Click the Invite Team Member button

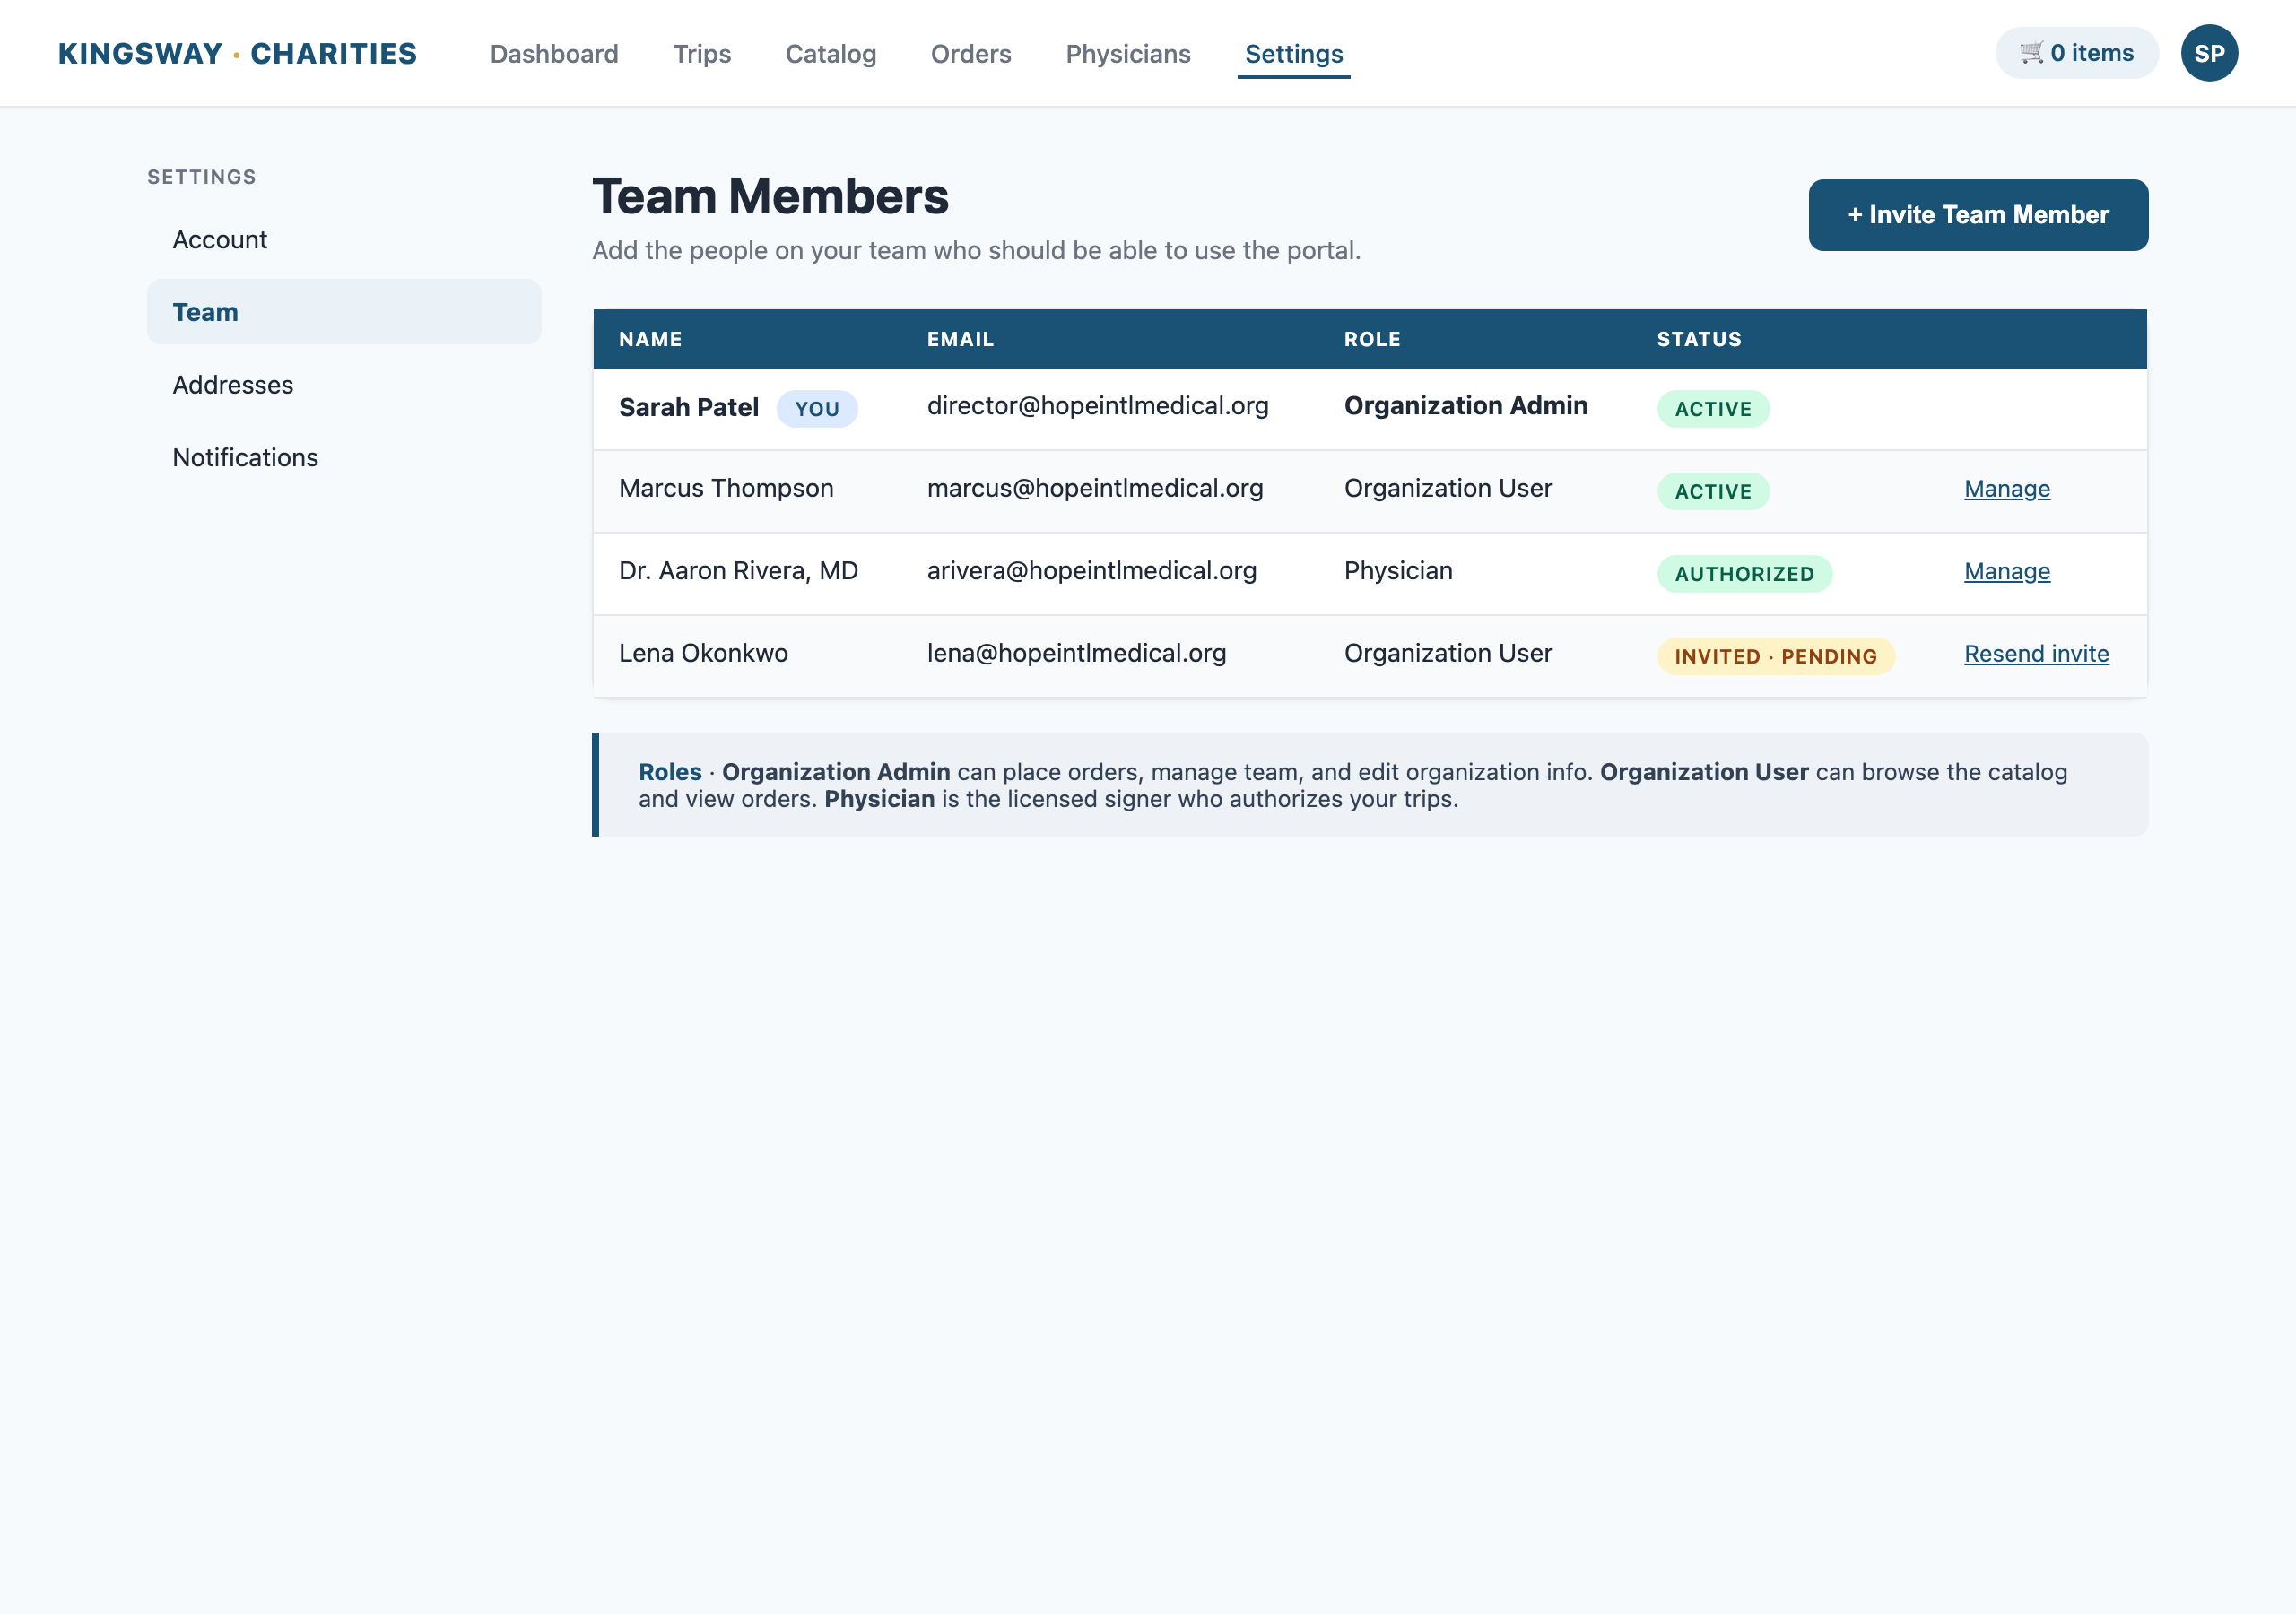point(1978,215)
